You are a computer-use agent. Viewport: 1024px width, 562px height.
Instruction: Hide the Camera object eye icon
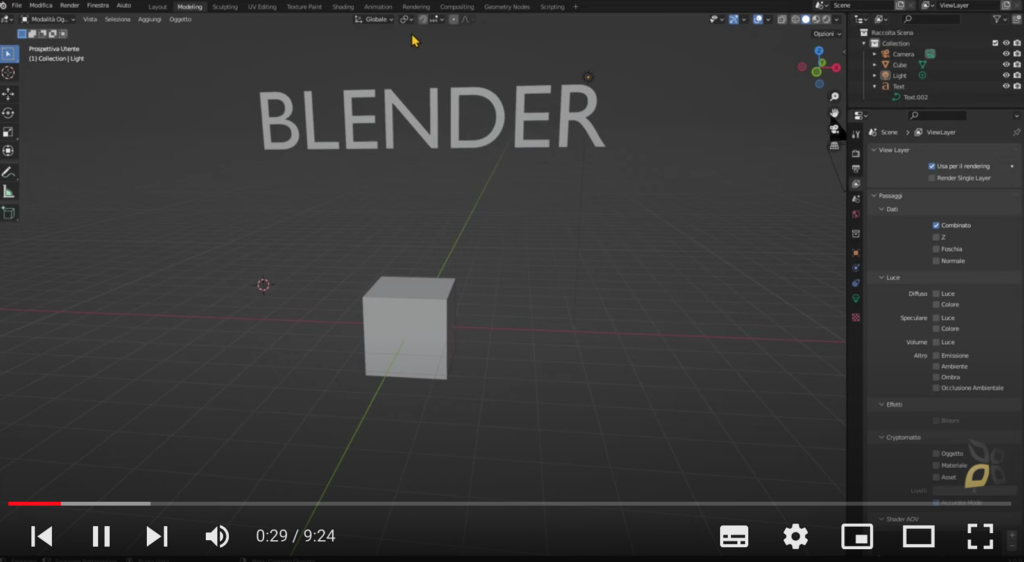coord(1006,54)
